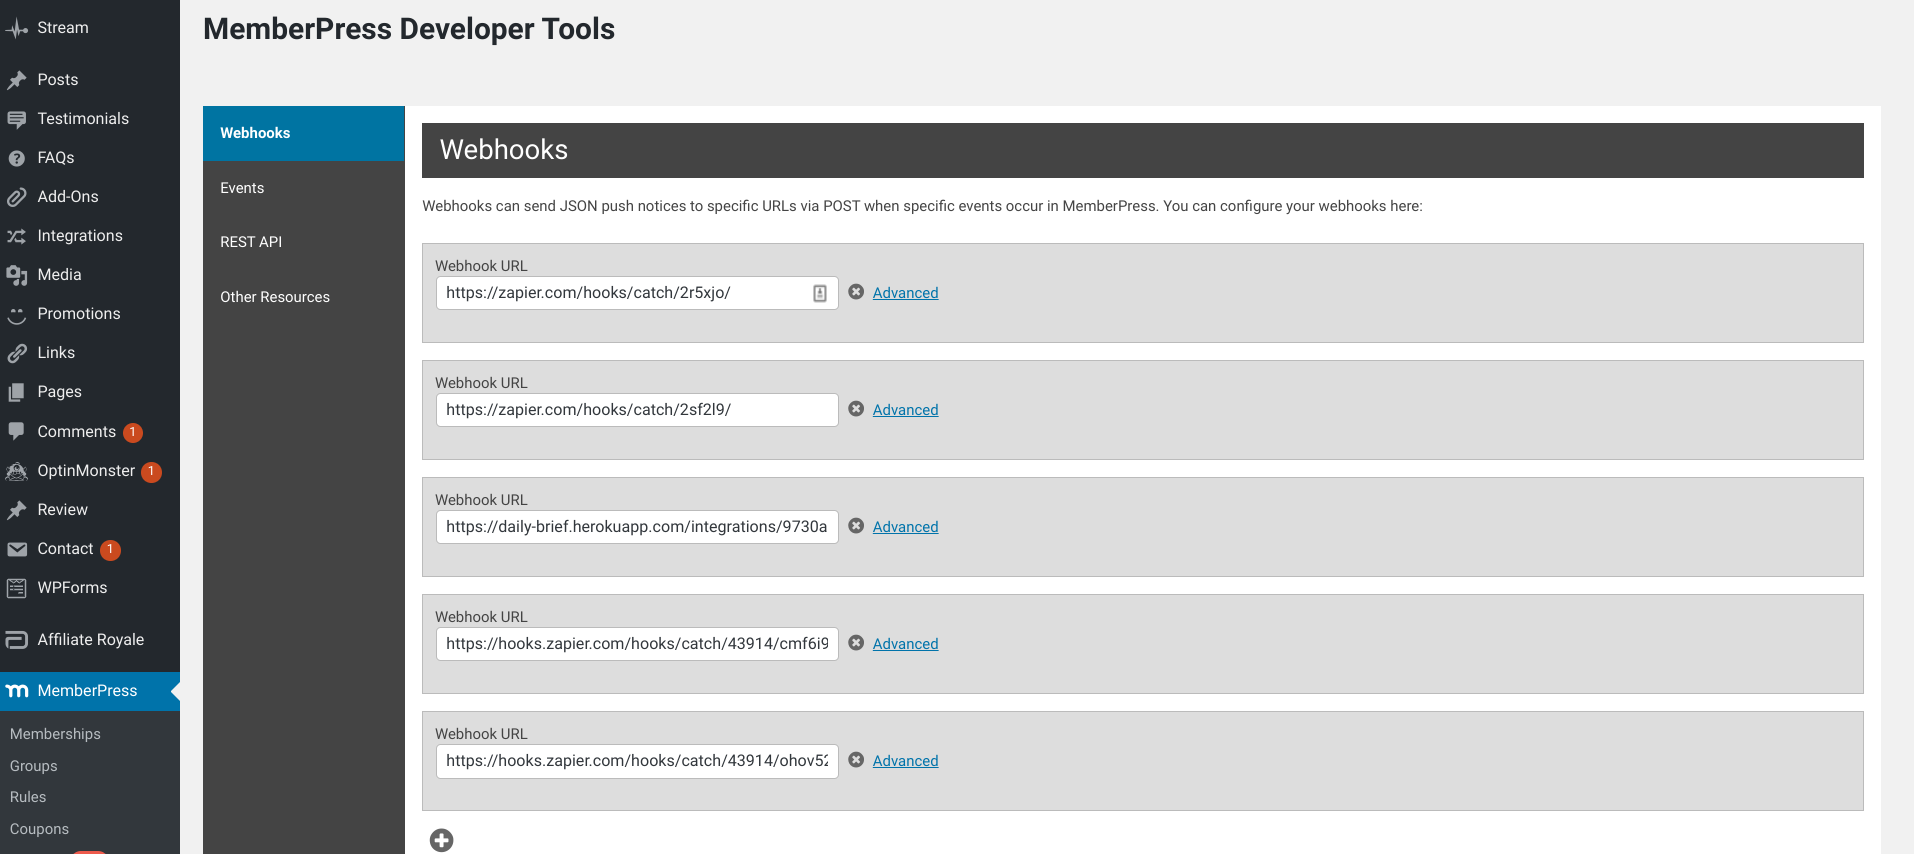Expand Advanced options for last webhook
Screen dimensions: 1914x854
coord(905,761)
